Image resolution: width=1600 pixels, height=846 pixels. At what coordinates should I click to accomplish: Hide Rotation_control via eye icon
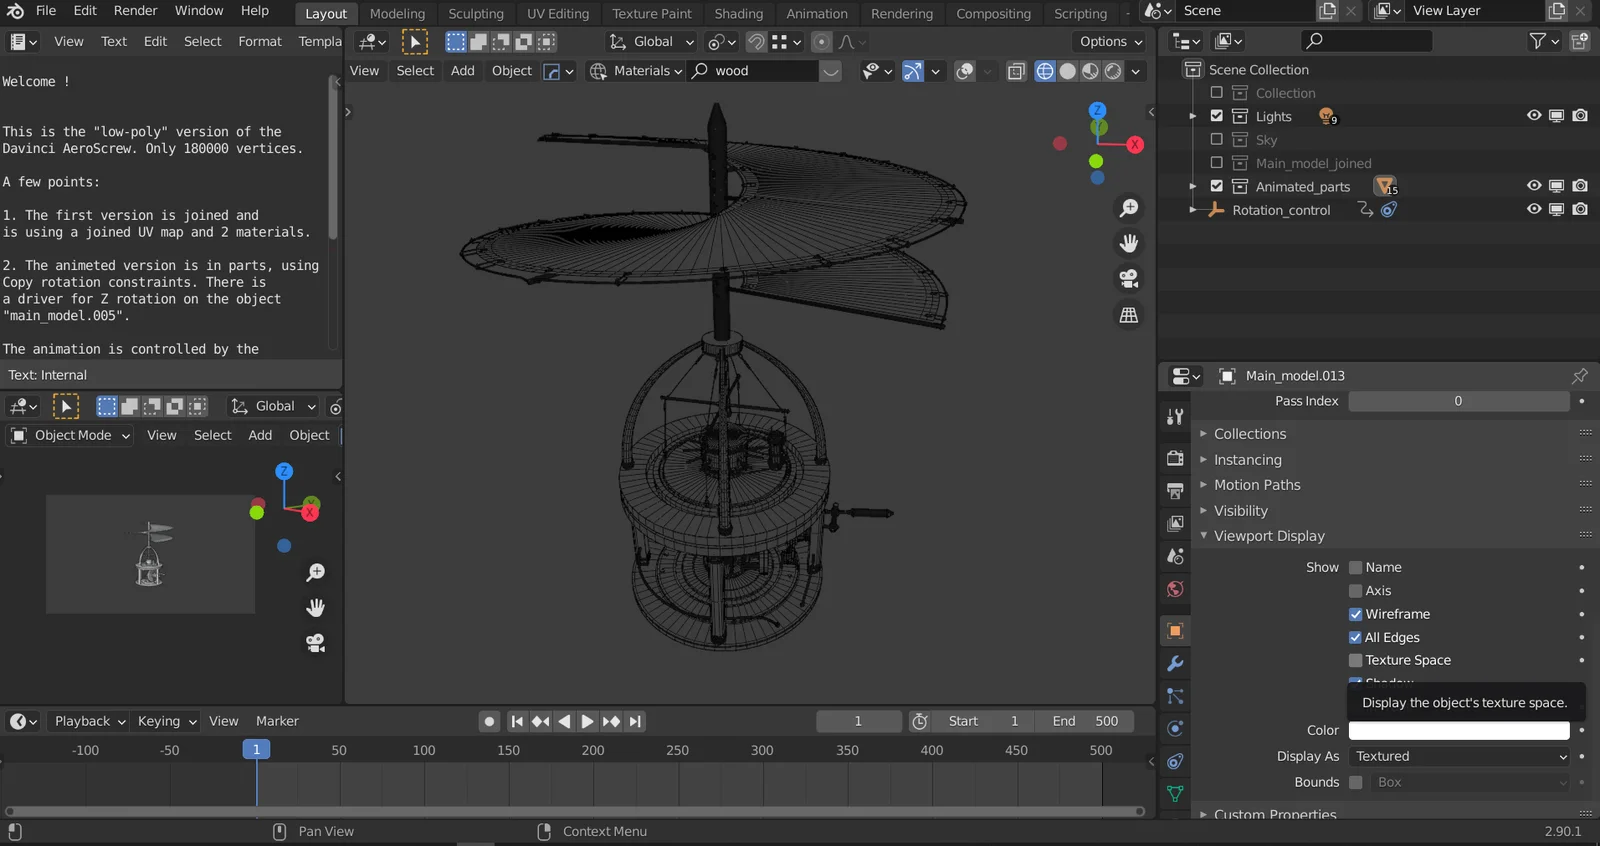tap(1534, 210)
